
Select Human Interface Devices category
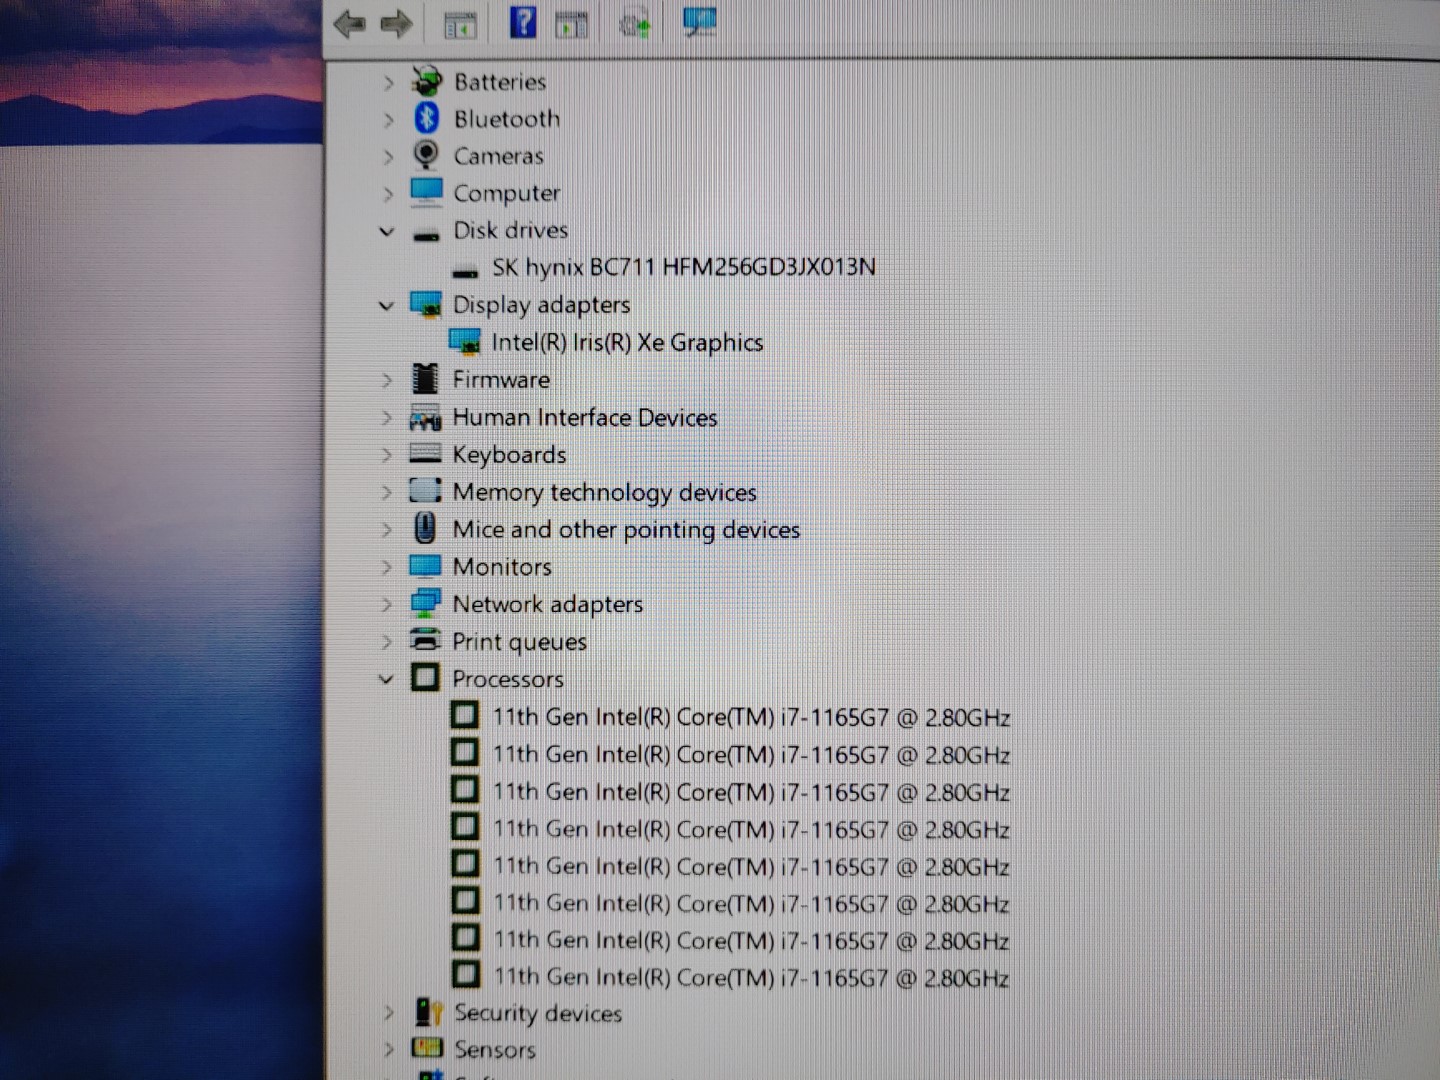[x=584, y=417]
